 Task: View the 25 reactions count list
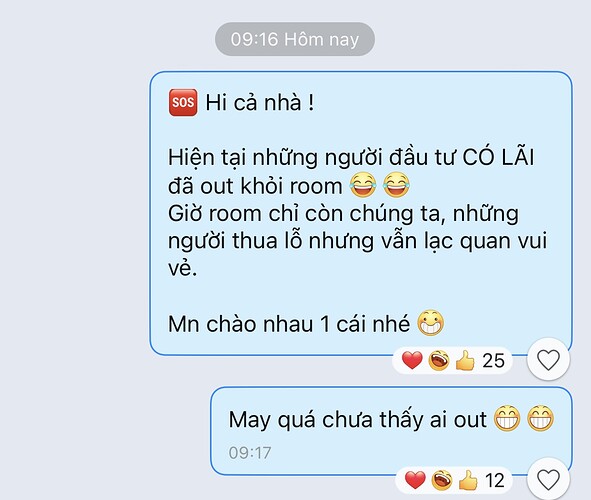tap(493, 361)
